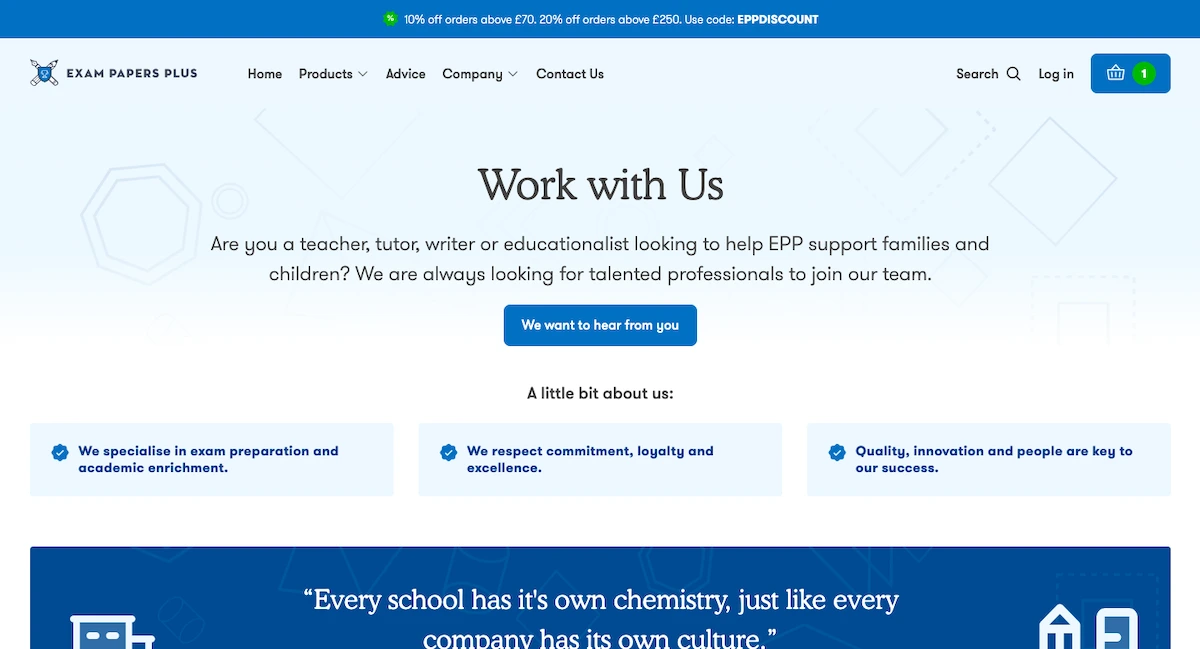This screenshot has height=649, width=1200.
Task: Click the chevron next to Products
Action: [363, 74]
